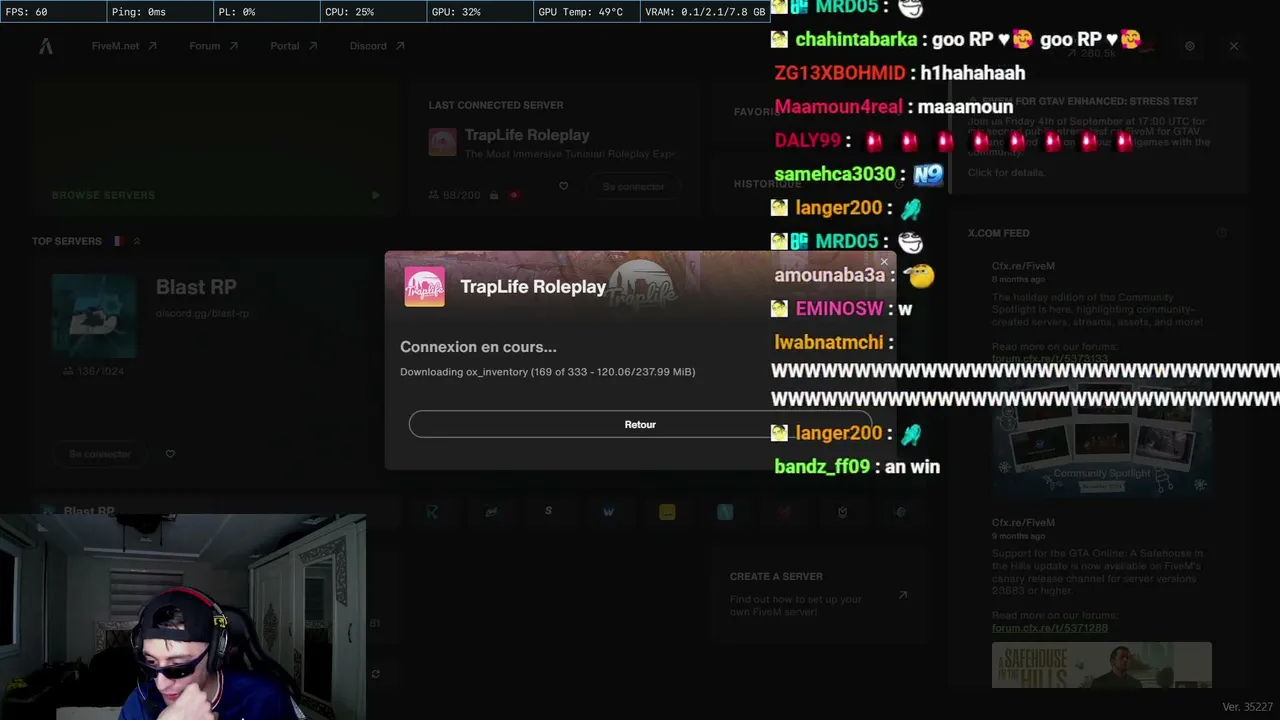Select the white S server icon in the strip
The height and width of the screenshot is (720, 1280).
point(548,512)
